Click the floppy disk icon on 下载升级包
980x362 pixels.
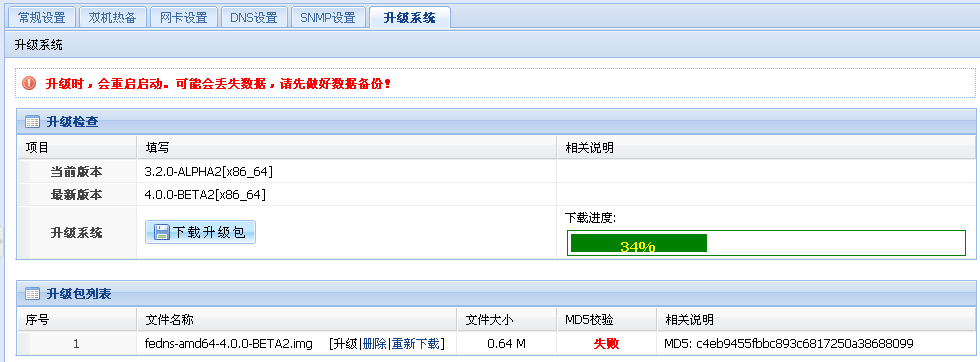coord(162,233)
